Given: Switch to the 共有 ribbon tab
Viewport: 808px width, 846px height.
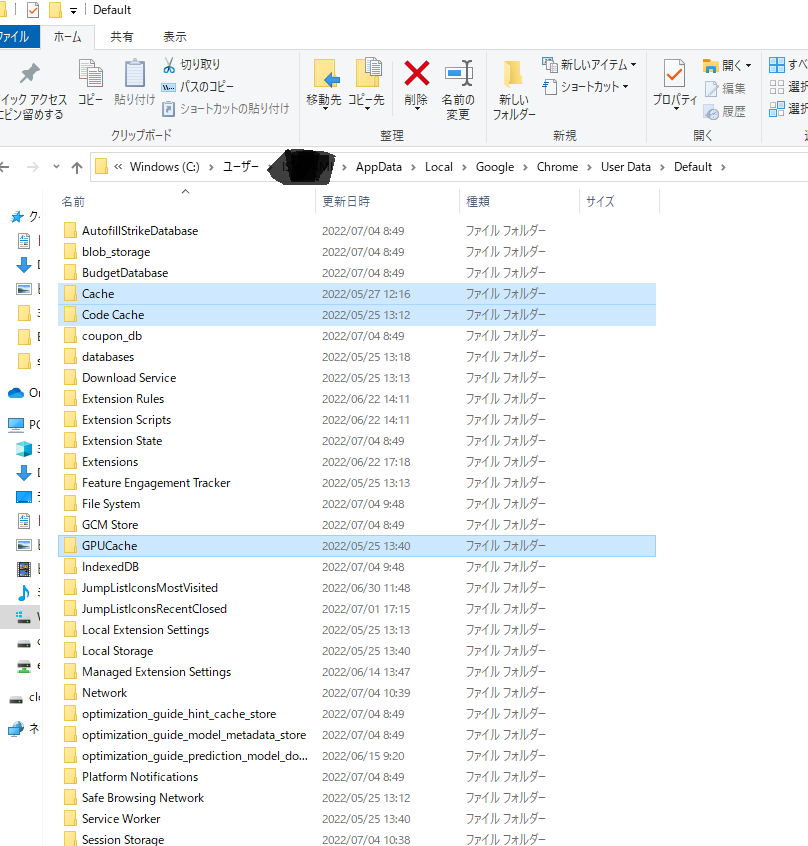Looking at the screenshot, I should [x=122, y=37].
